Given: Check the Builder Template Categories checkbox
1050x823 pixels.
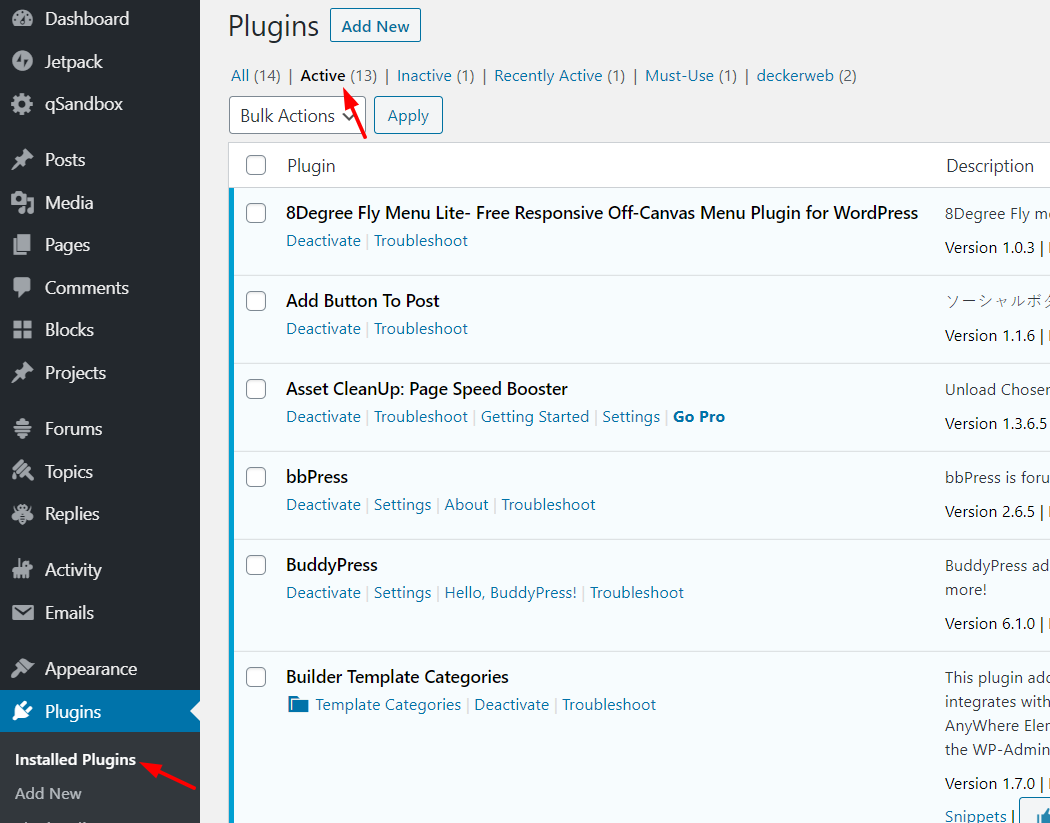Looking at the screenshot, I should point(256,677).
